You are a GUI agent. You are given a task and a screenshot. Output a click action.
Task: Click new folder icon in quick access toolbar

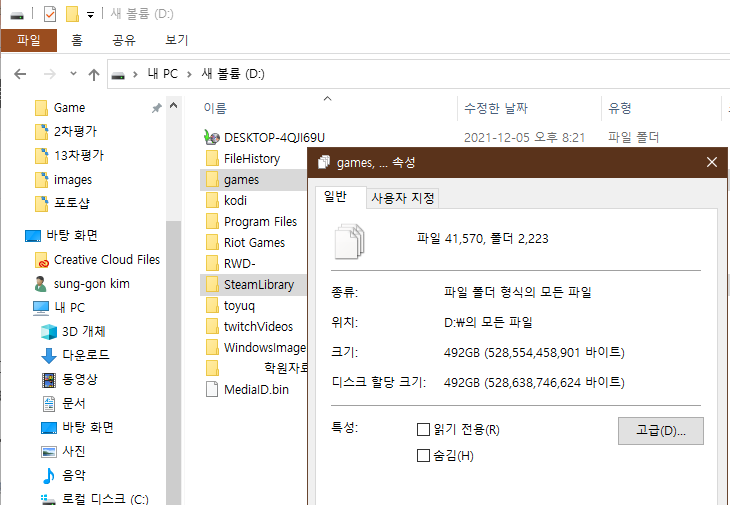(72, 13)
